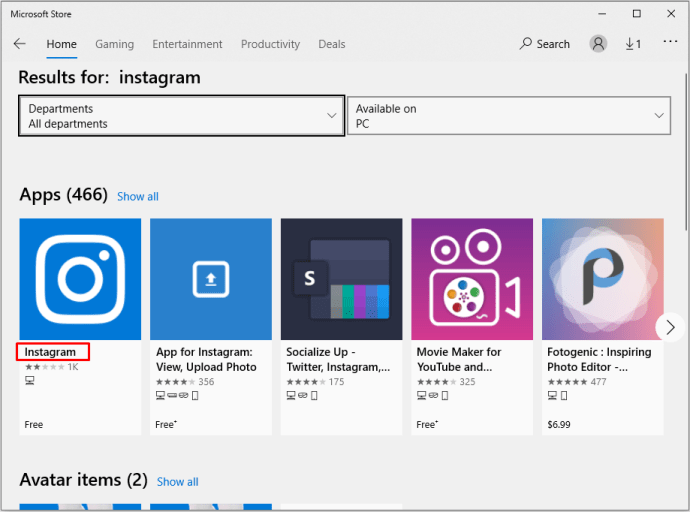Open the downloads and updates indicator
This screenshot has height=512, width=690.
point(633,44)
